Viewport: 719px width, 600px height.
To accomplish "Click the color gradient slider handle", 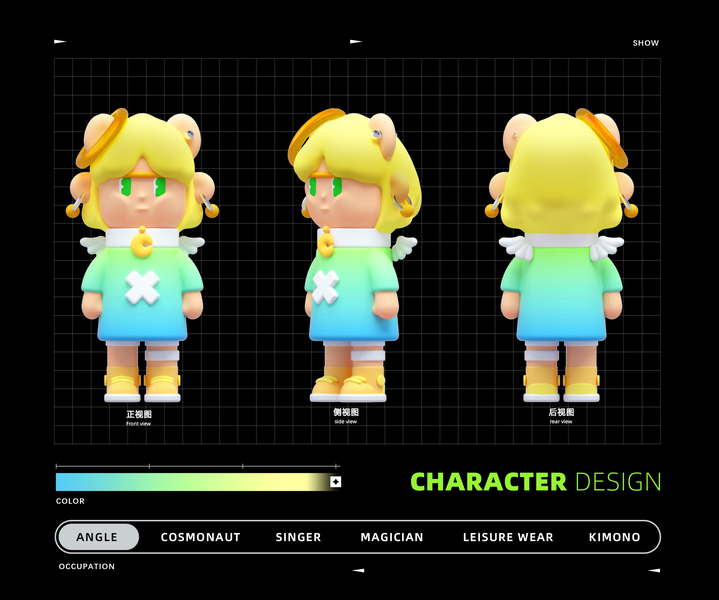I will [x=336, y=482].
